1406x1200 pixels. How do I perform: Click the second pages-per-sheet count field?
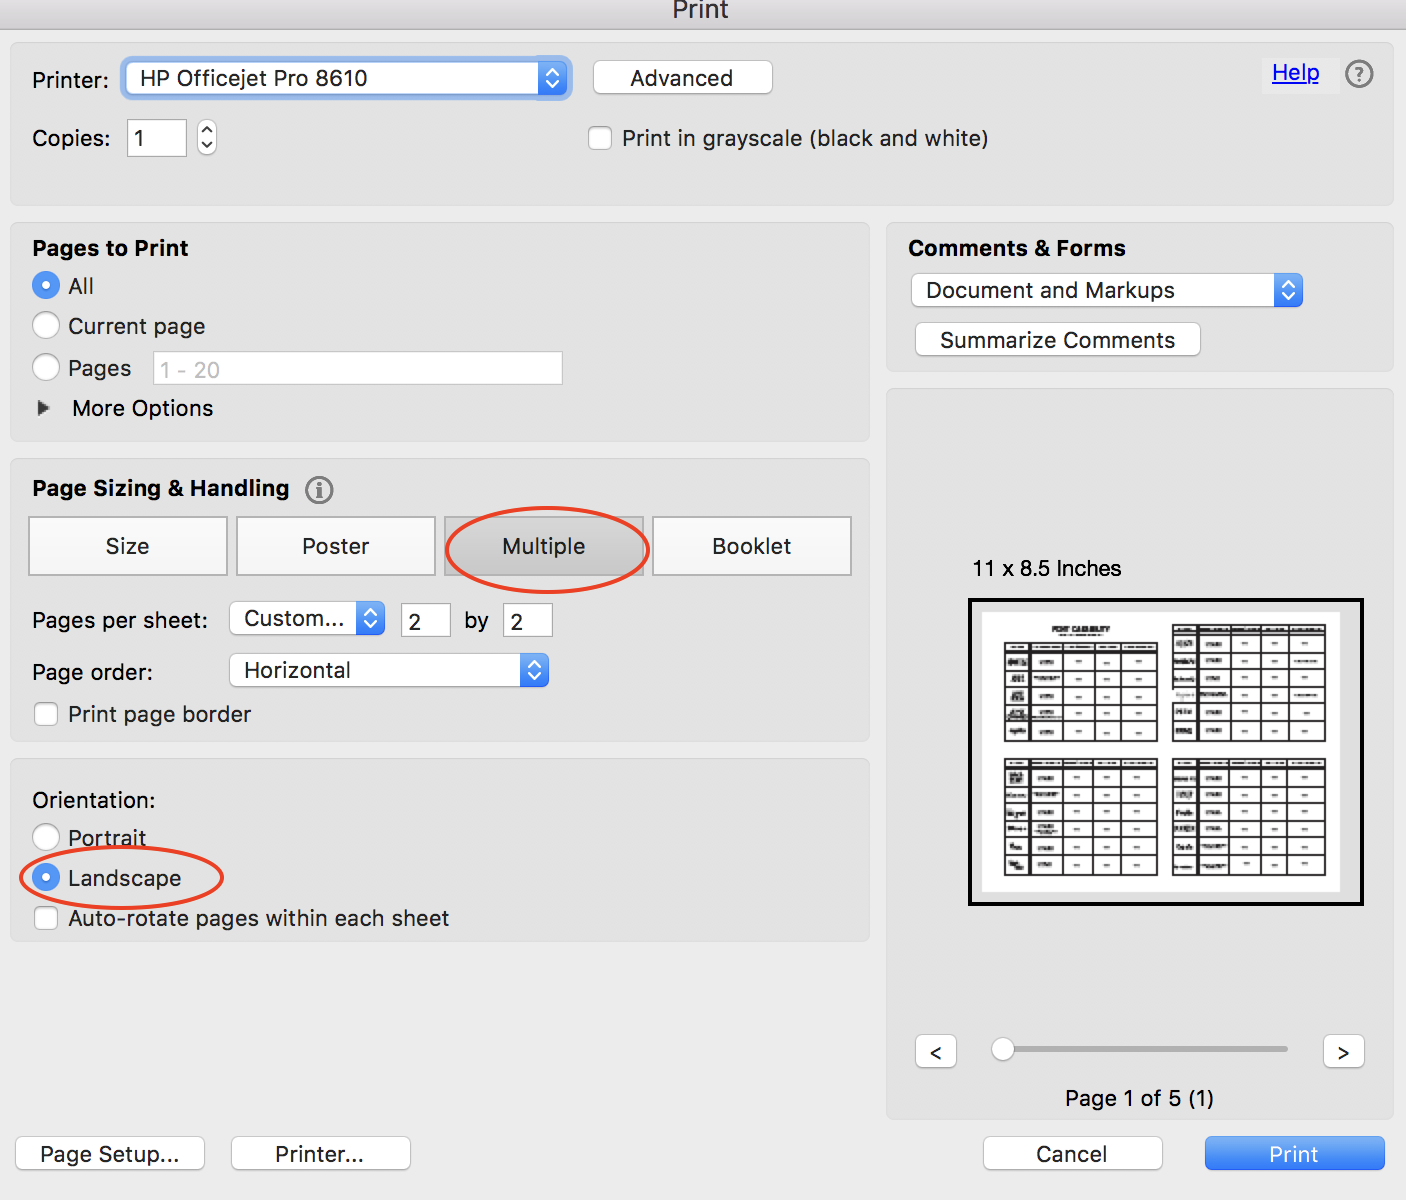pyautogui.click(x=528, y=620)
